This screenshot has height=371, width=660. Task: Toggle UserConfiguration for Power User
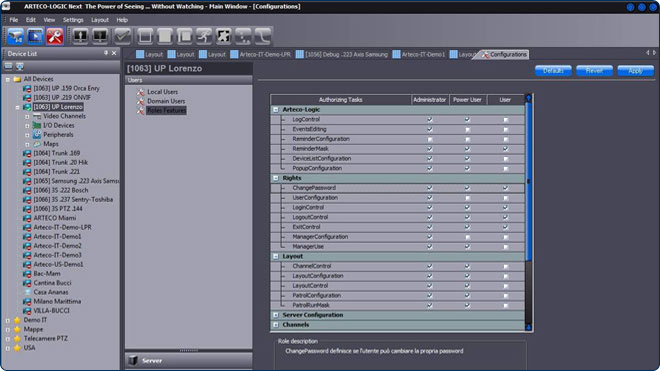[467, 198]
